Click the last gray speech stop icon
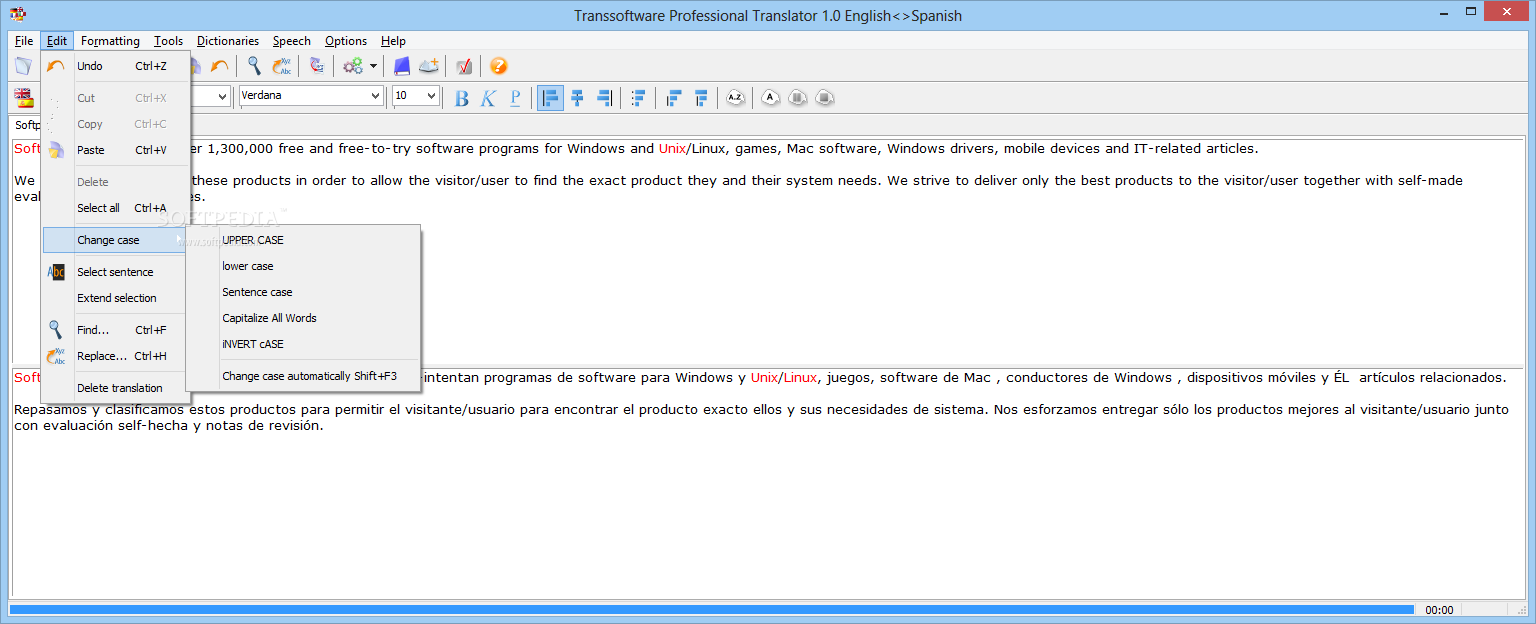 click(823, 98)
